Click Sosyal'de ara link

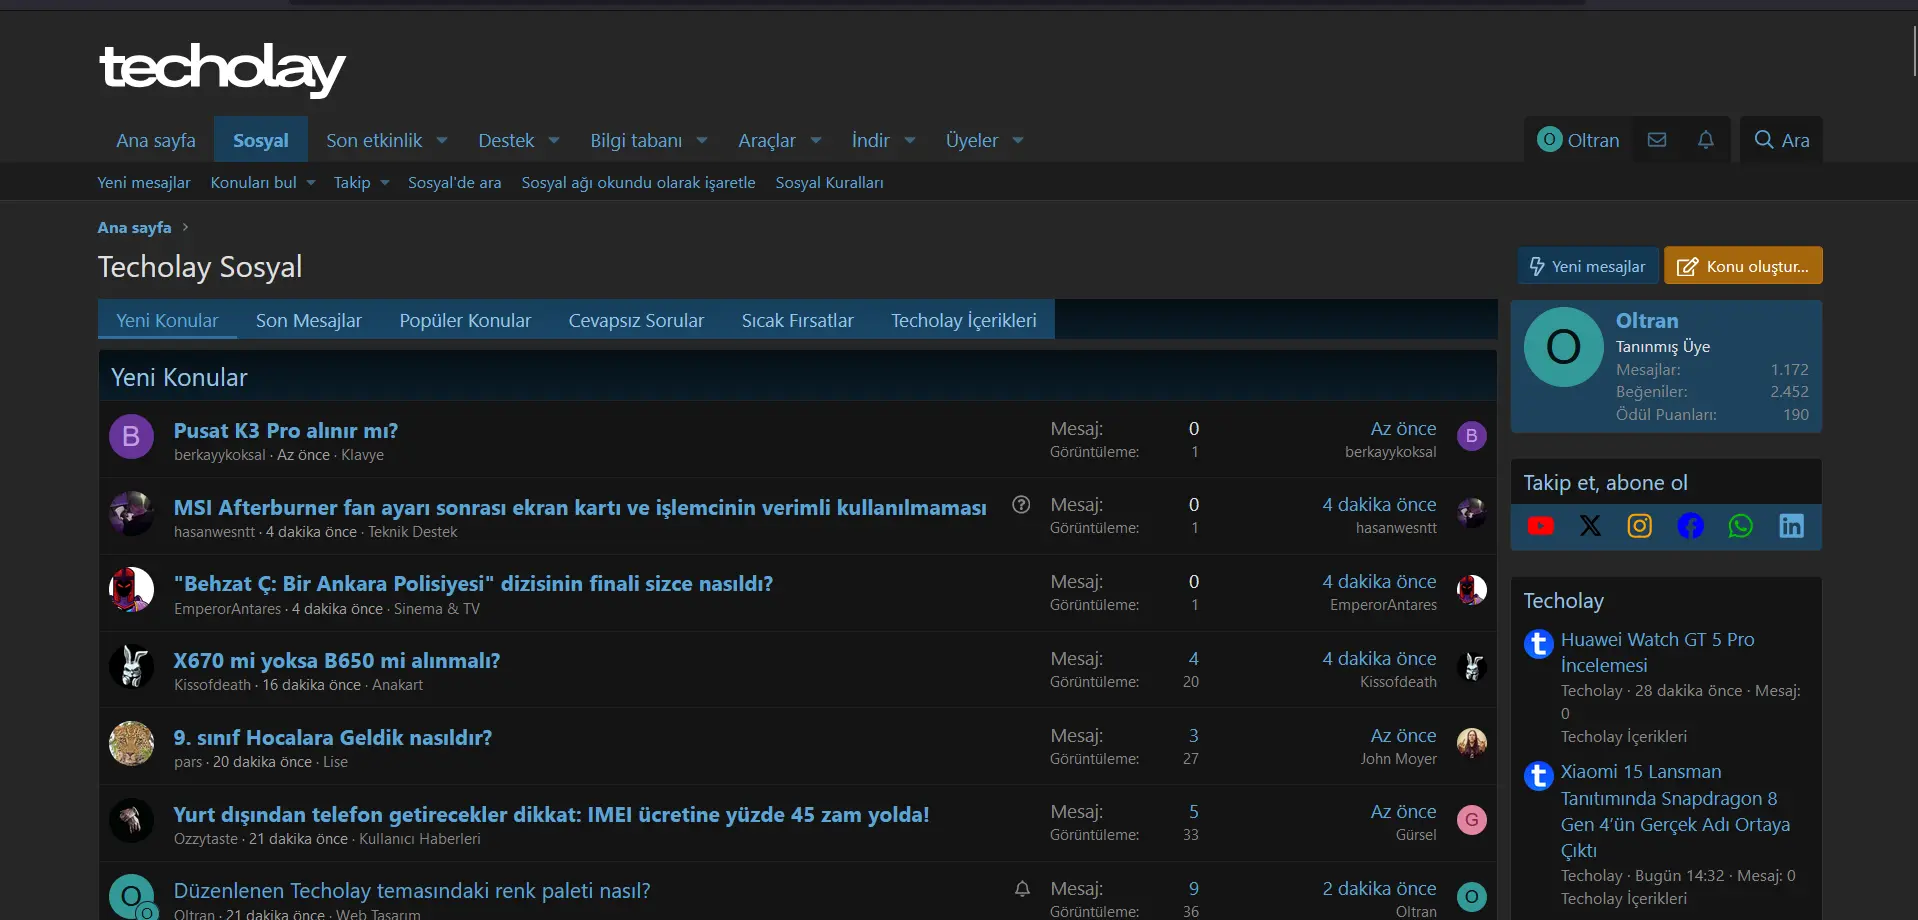coord(454,183)
